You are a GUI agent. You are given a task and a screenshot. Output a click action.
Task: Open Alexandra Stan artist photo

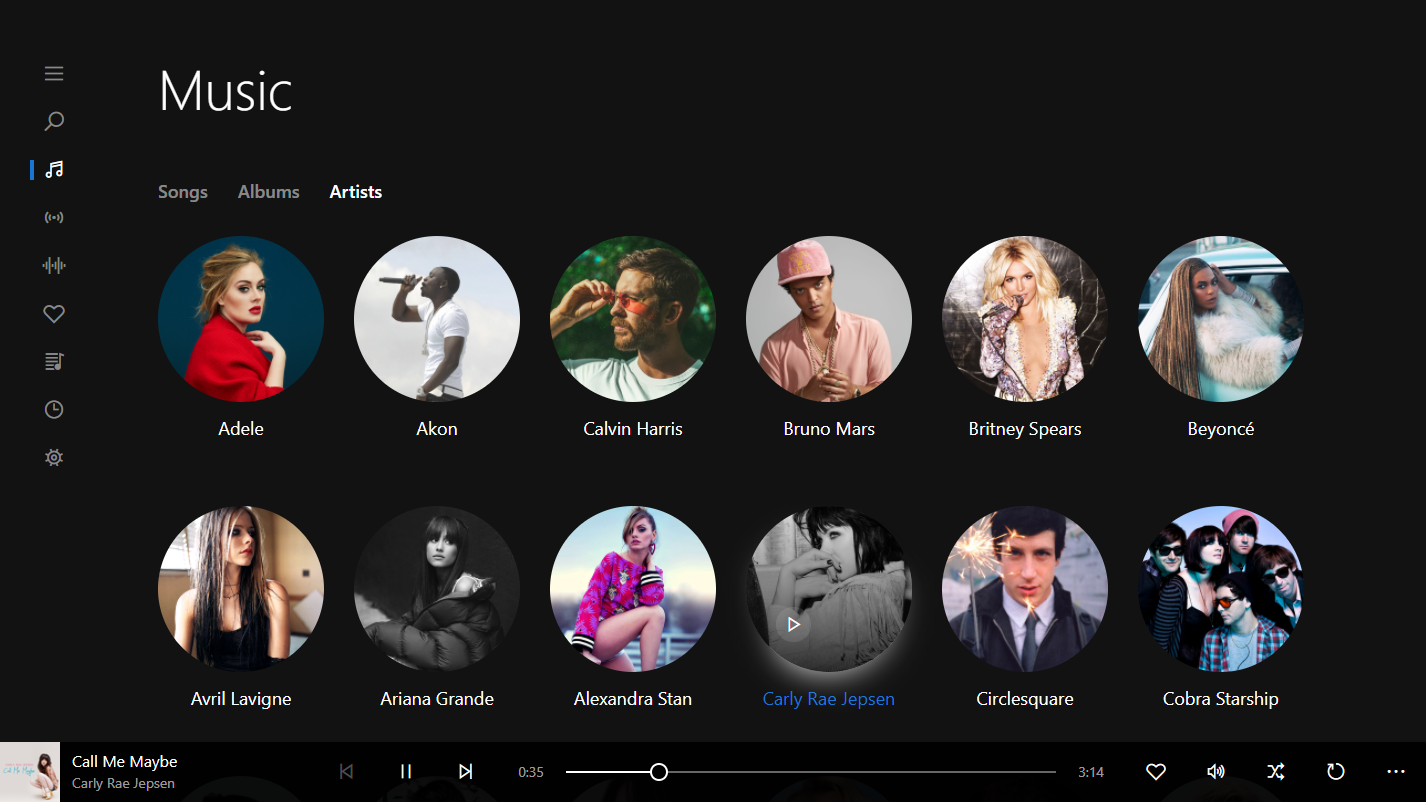pyautogui.click(x=633, y=589)
